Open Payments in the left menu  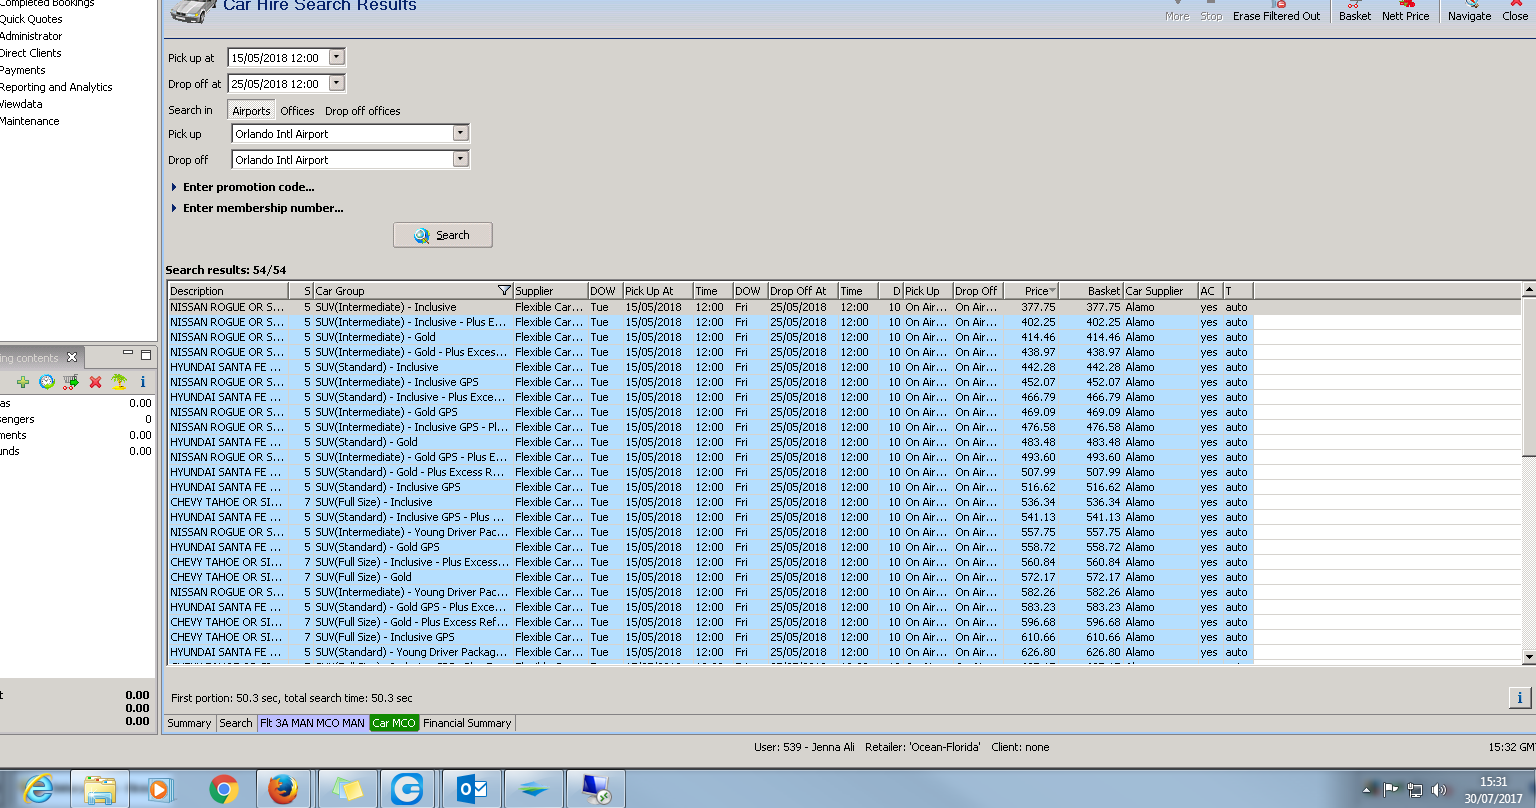tap(23, 70)
